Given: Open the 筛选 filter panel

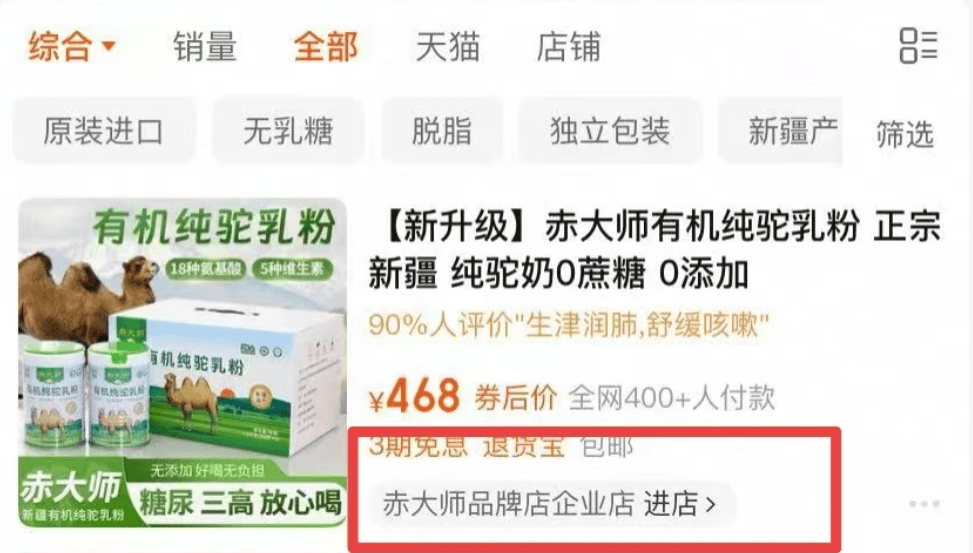Looking at the screenshot, I should click(x=905, y=134).
